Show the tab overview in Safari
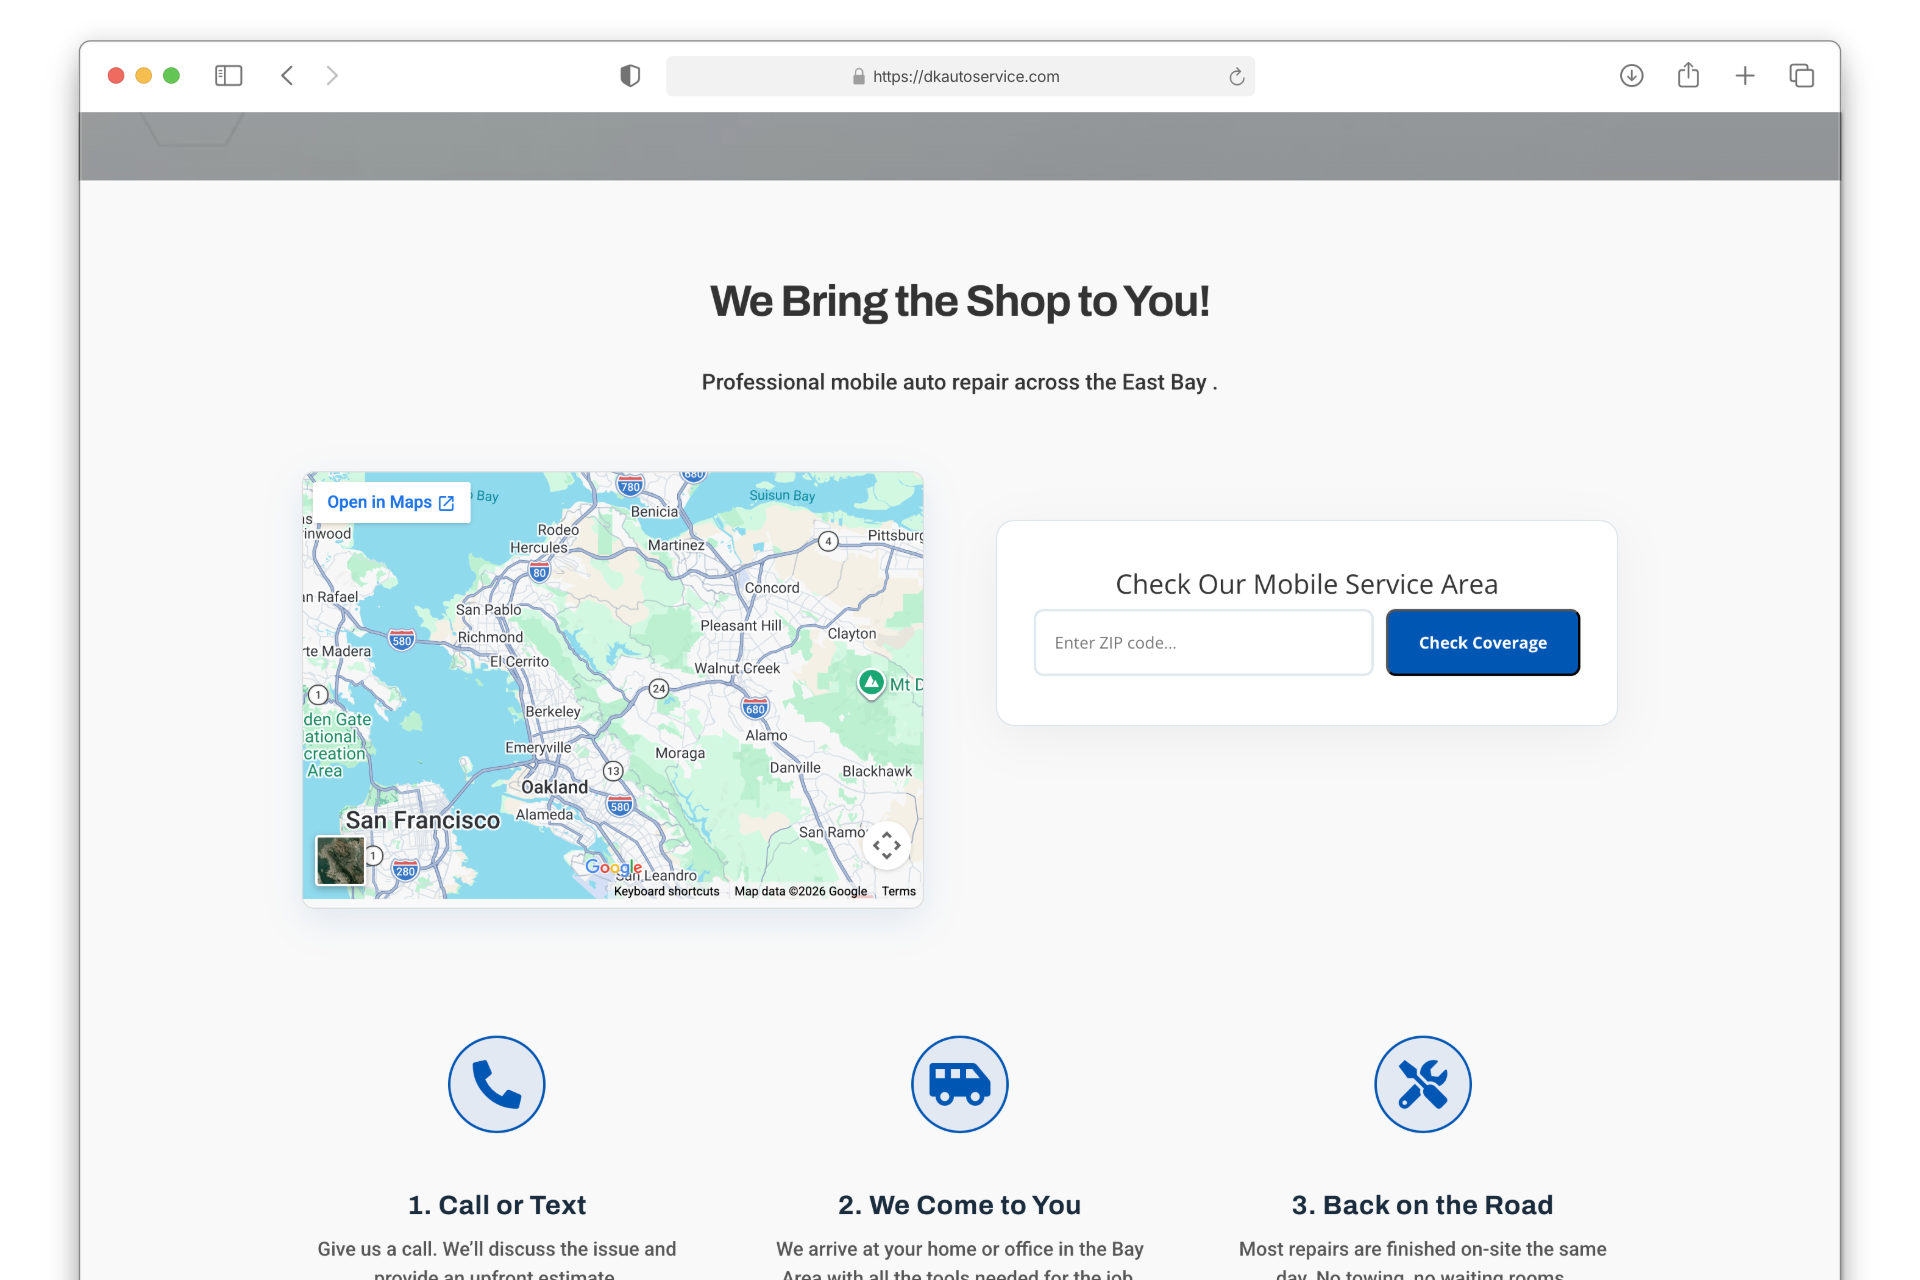This screenshot has height=1280, width=1920. click(x=1801, y=76)
